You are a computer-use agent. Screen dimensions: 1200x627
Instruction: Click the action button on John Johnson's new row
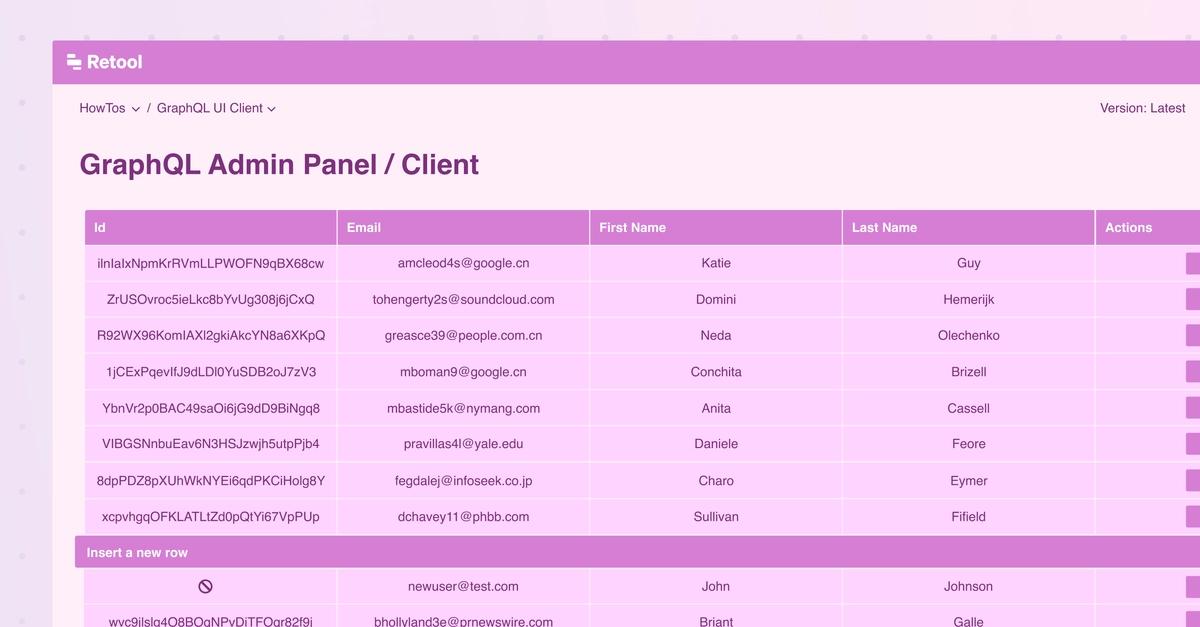pos(1194,586)
